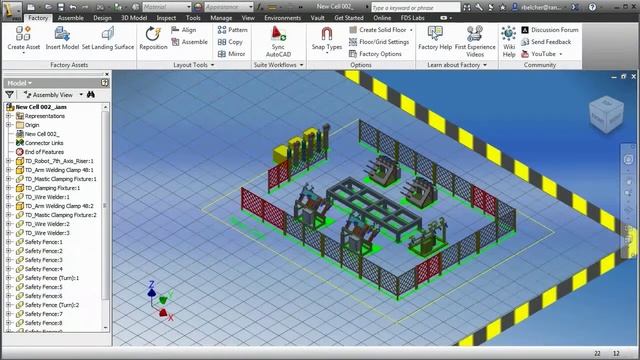
Task: Expand TD_Clamping Fixture:1 node
Action: 8,188
